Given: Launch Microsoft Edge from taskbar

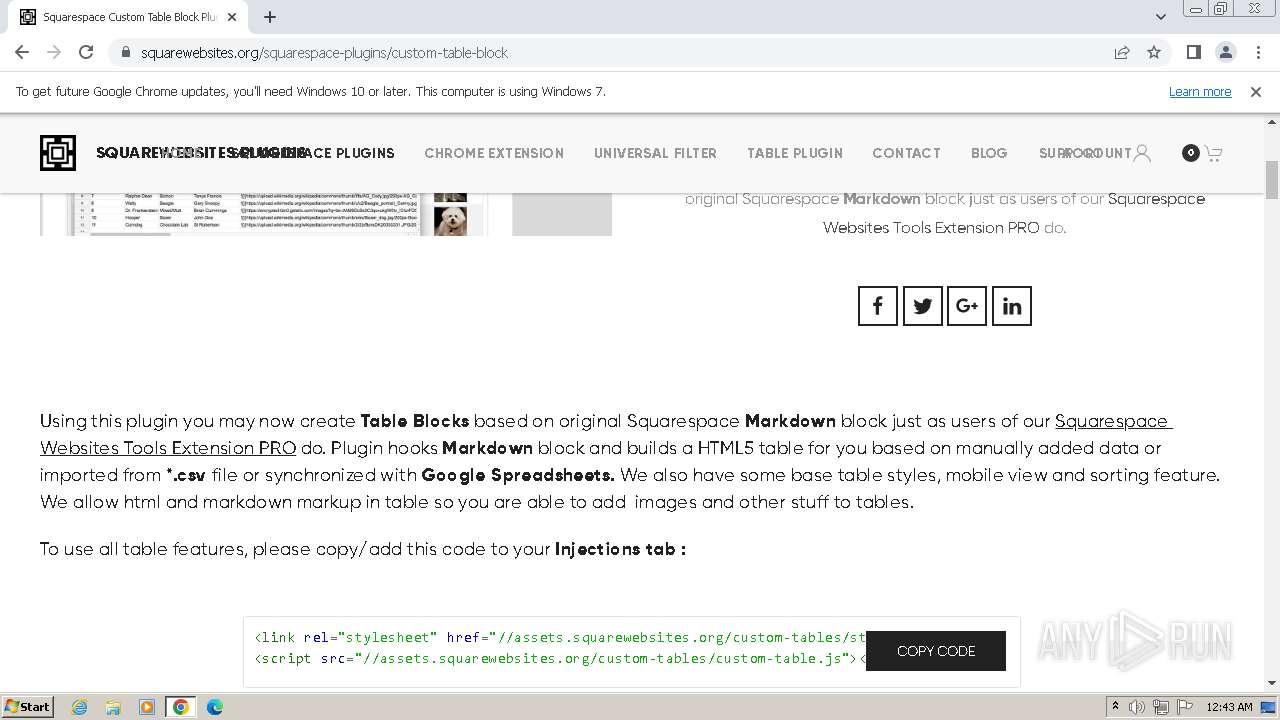Looking at the screenshot, I should coord(215,707).
